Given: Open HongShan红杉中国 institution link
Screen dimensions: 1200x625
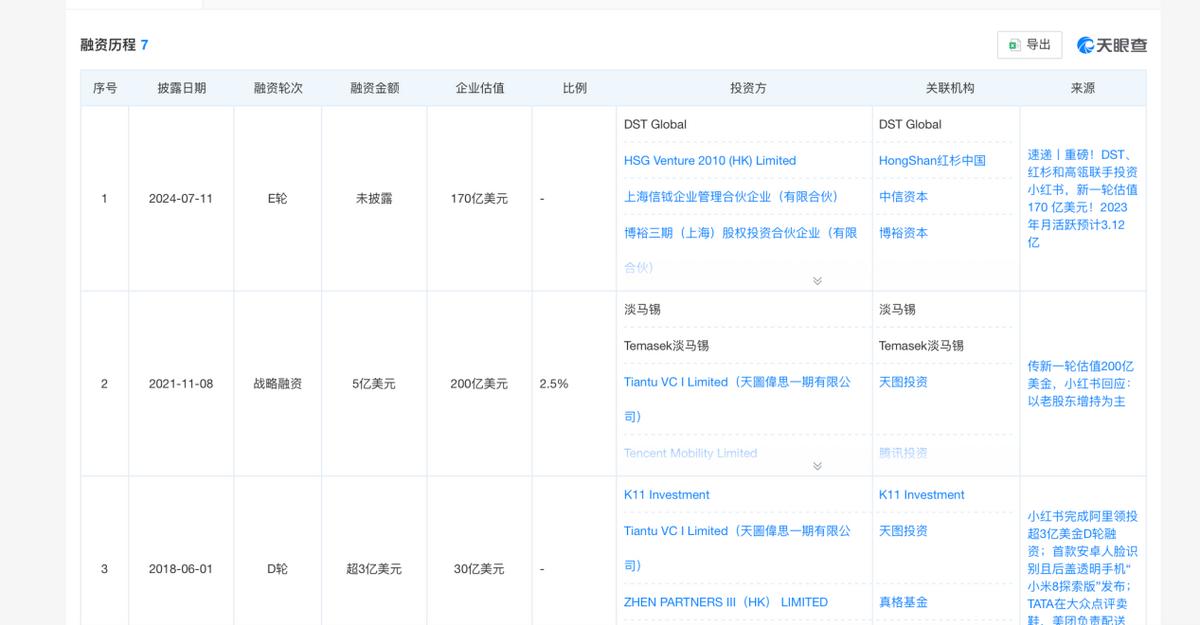Looking at the screenshot, I should tap(932, 160).
